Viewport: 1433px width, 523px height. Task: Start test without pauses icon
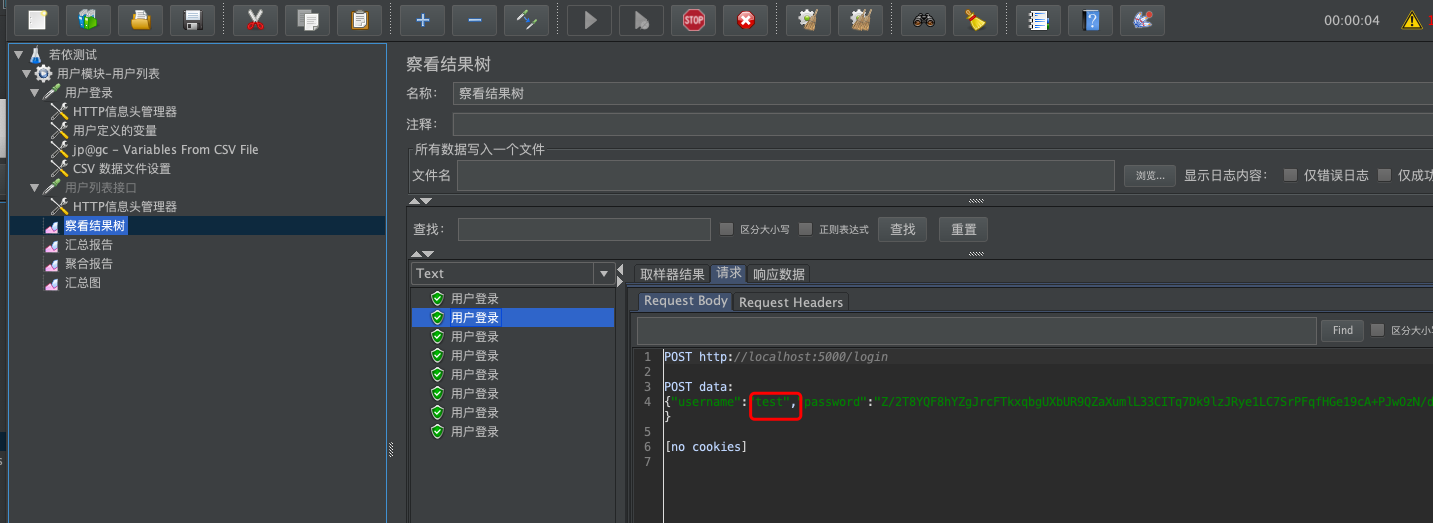[x=642, y=19]
